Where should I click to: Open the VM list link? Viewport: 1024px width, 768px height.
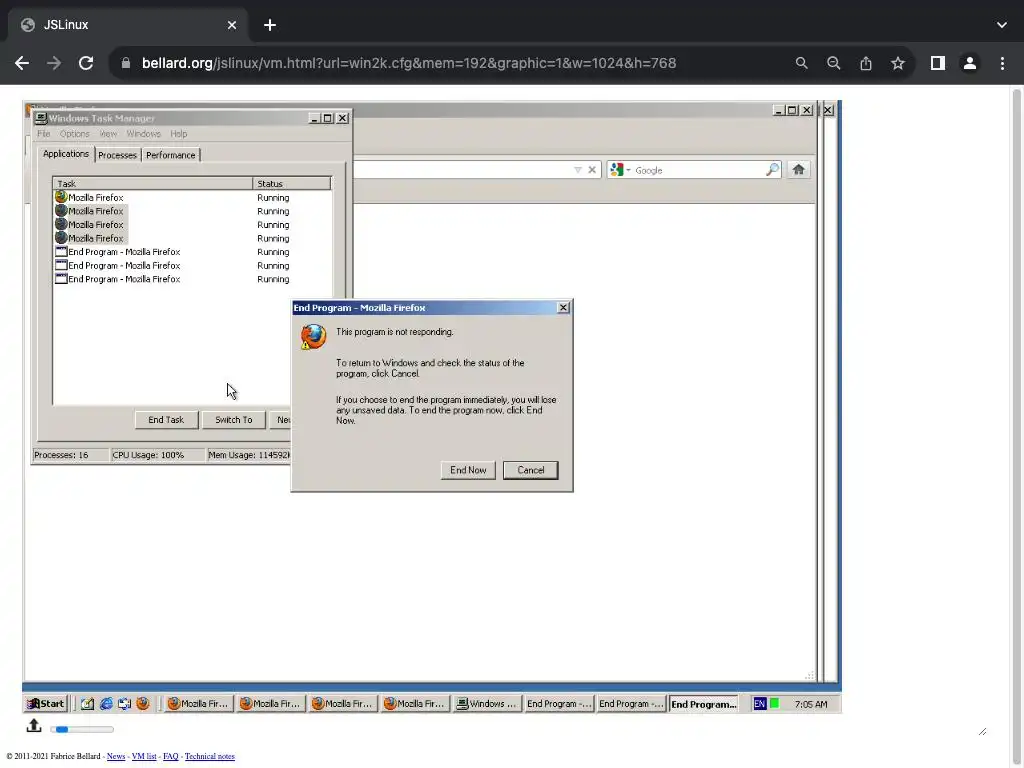click(x=144, y=756)
